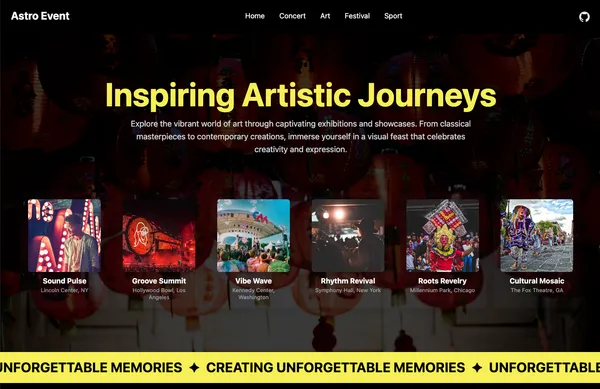Click the Cultural Mosaic title link
600x389 pixels.
click(x=537, y=281)
